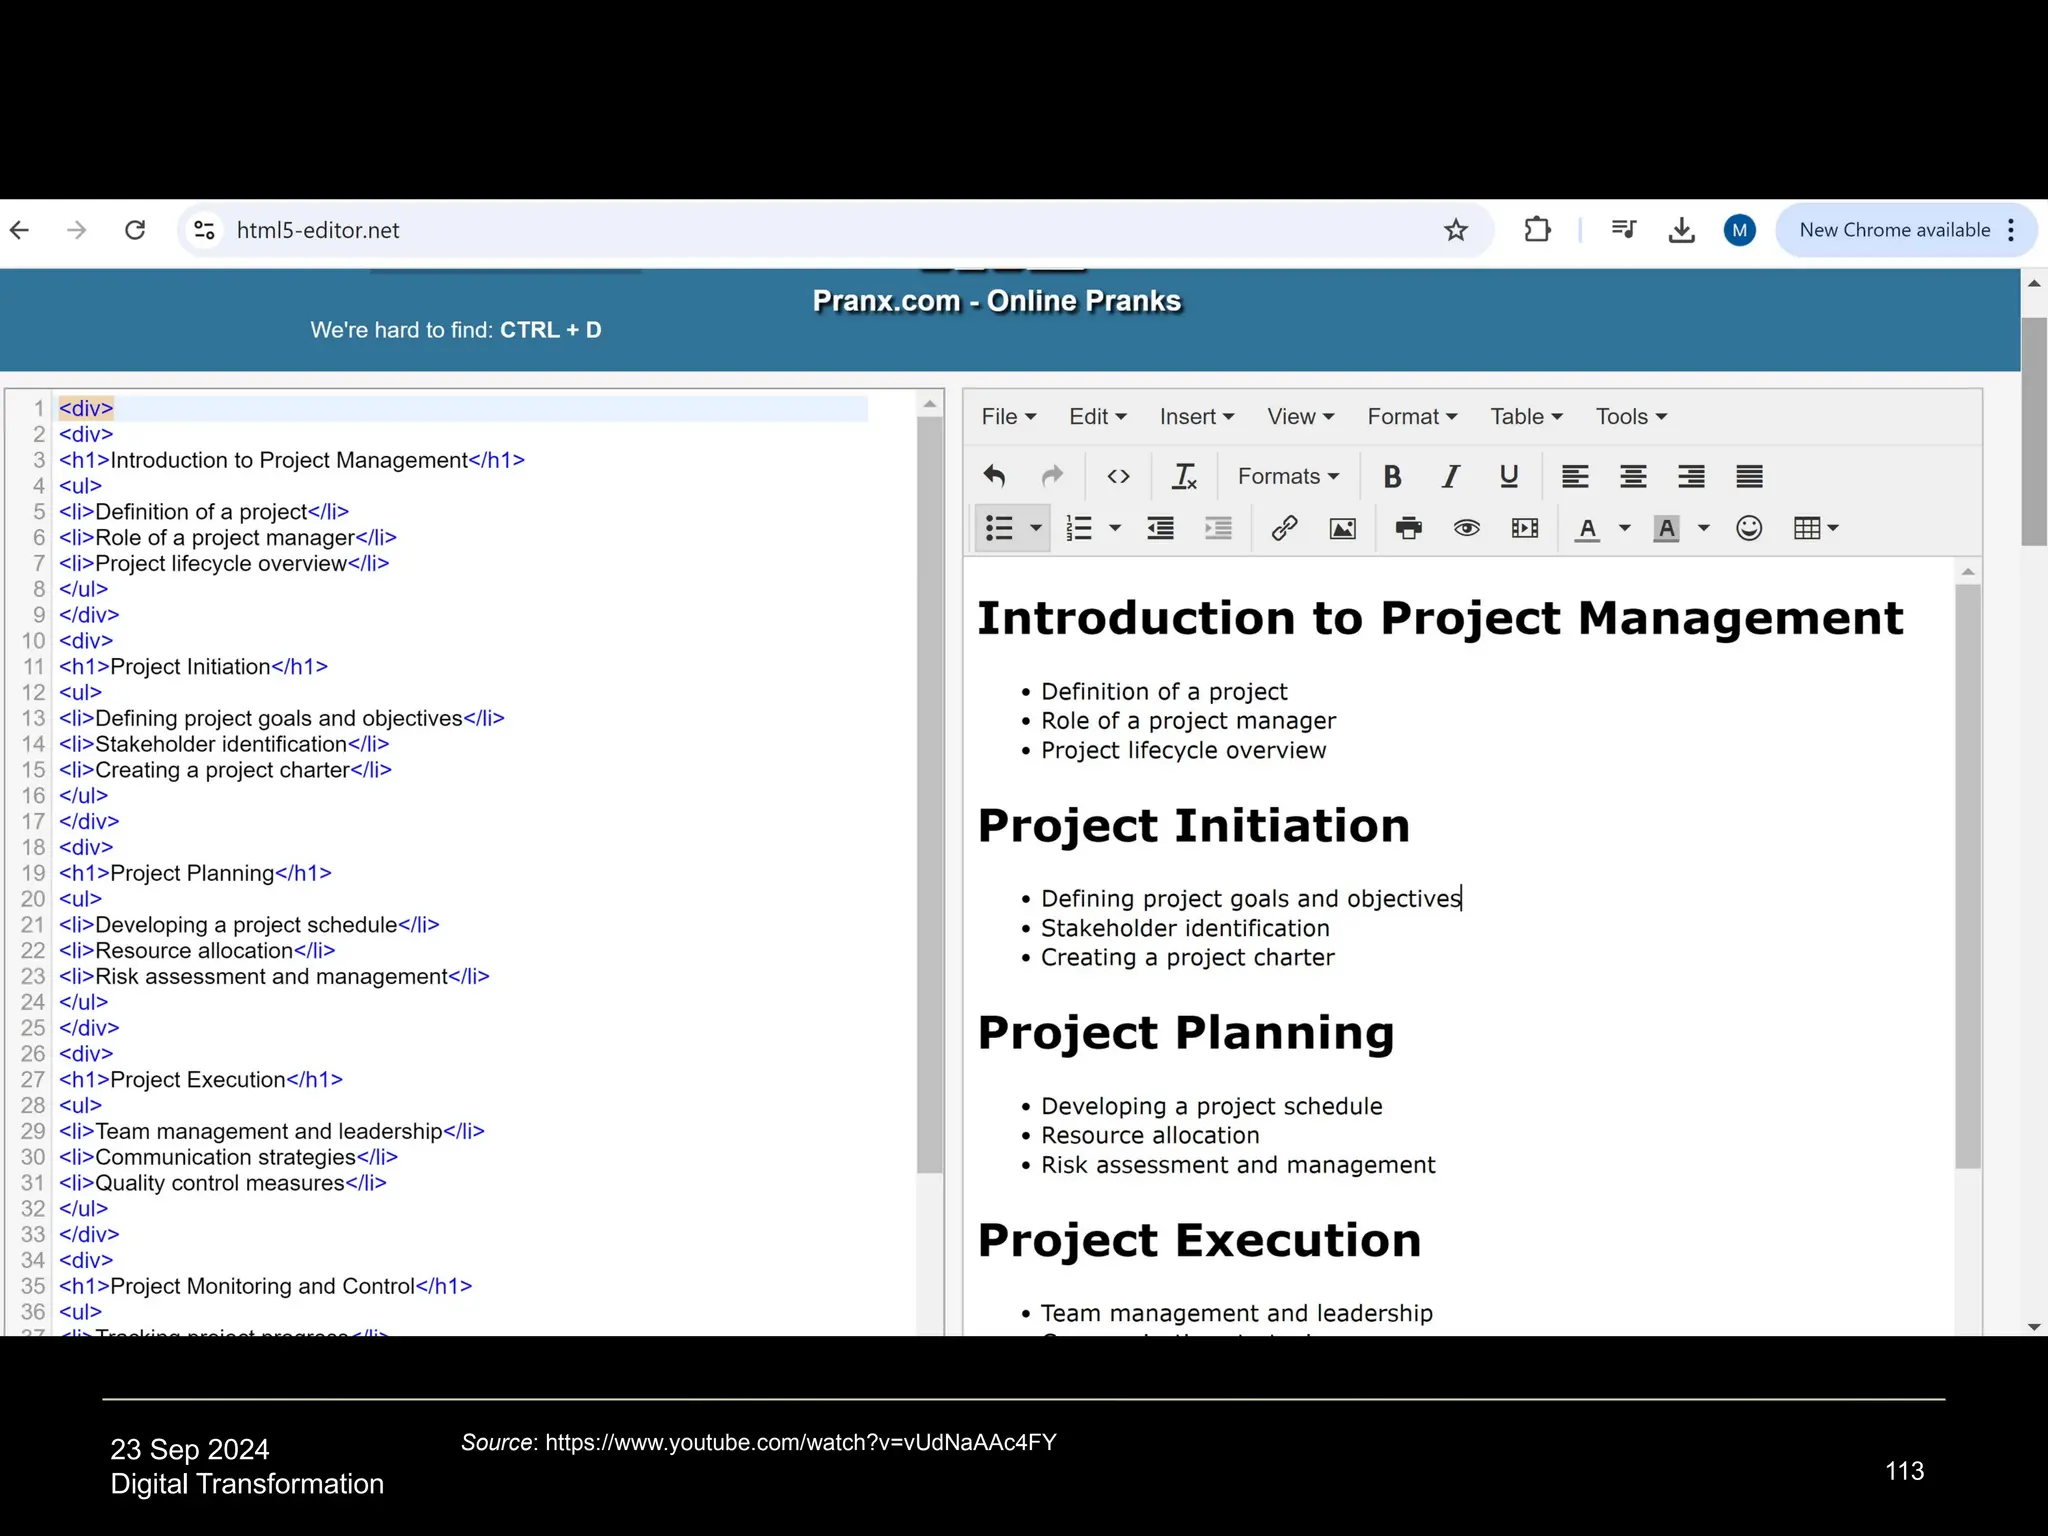Open Chrome three-dot menu
The height and width of the screenshot is (1536, 2048).
2011,230
